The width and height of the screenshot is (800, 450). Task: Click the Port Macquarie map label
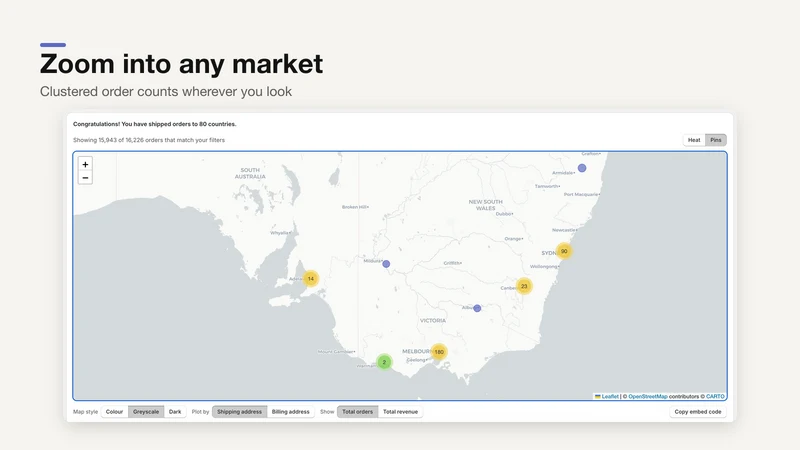582,194
